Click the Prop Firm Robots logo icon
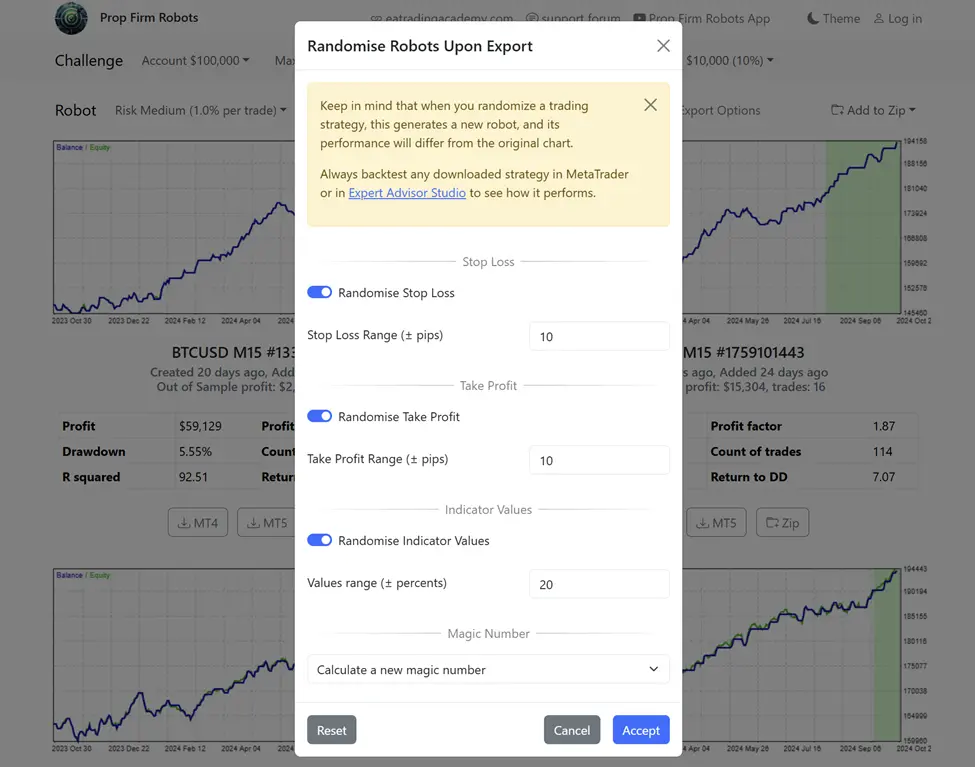This screenshot has height=767, width=975. pyautogui.click(x=71, y=18)
